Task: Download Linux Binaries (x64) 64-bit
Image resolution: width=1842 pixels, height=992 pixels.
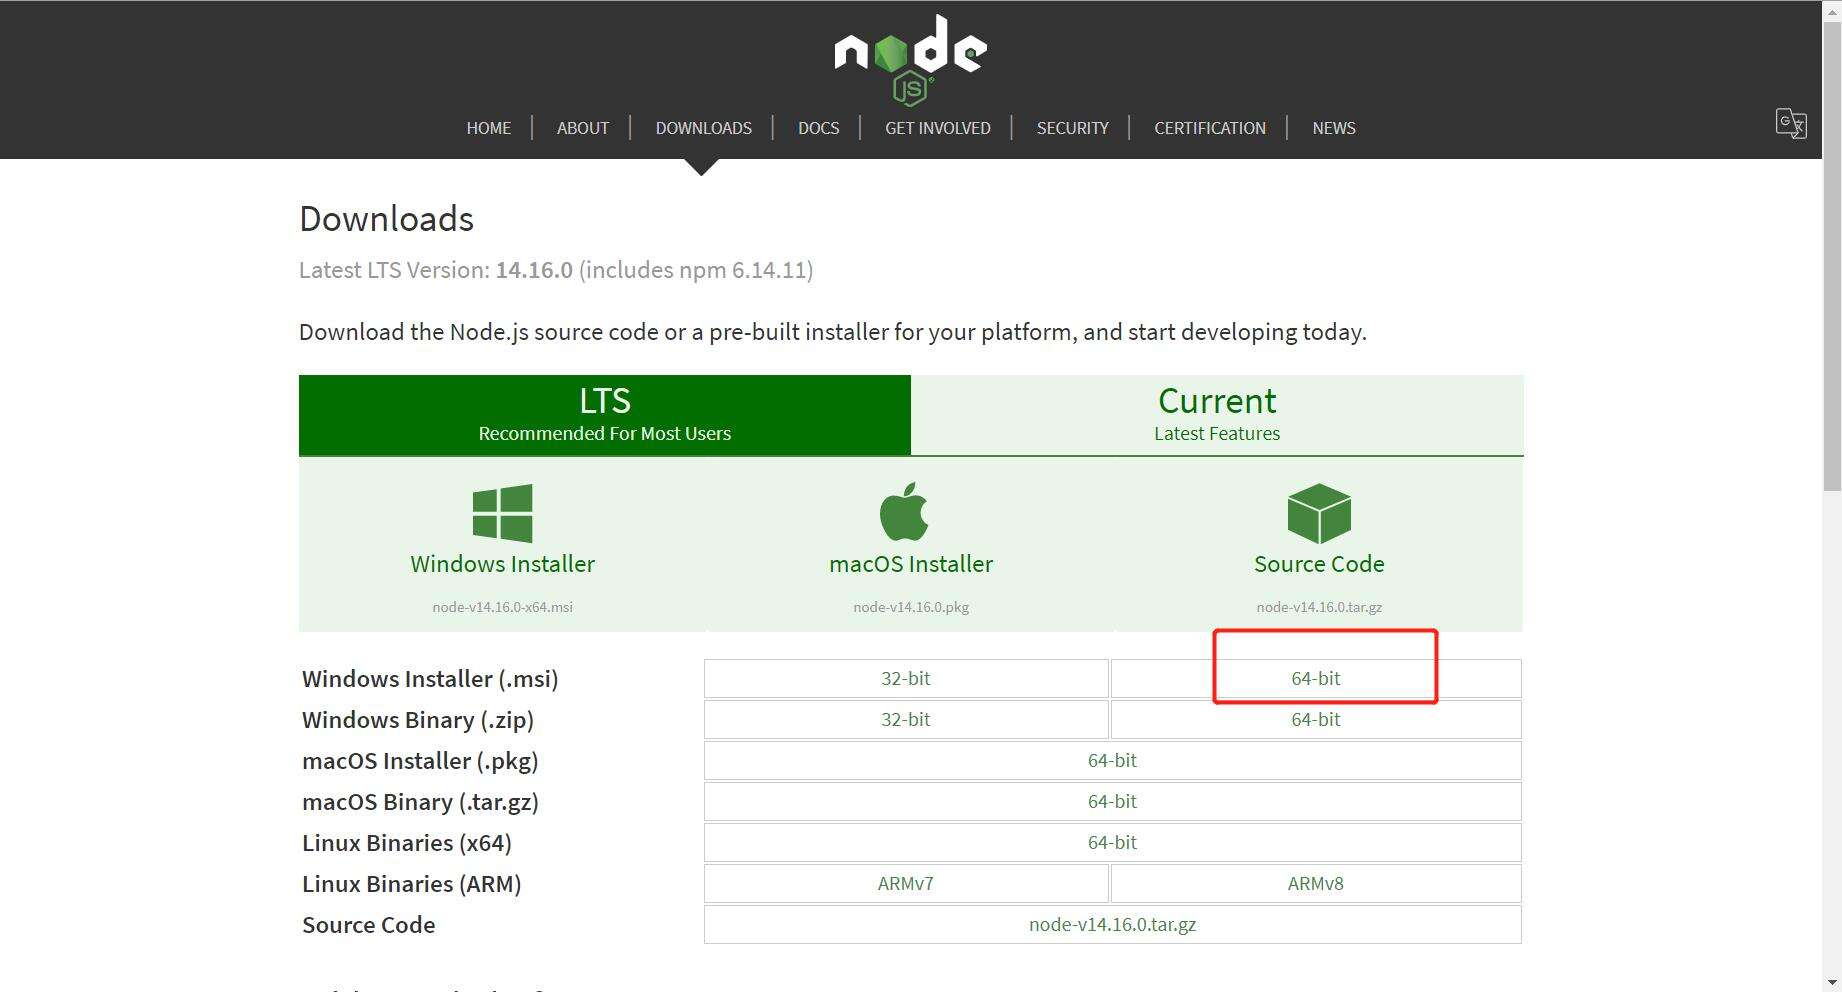Action: [1112, 842]
